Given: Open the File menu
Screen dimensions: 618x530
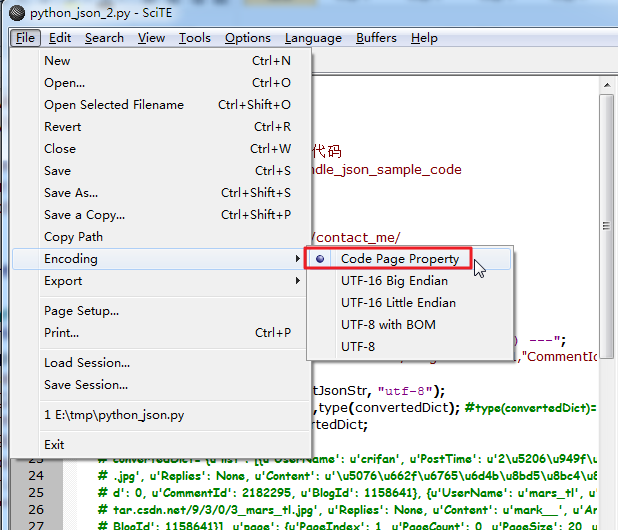Looking at the screenshot, I should click(25, 38).
